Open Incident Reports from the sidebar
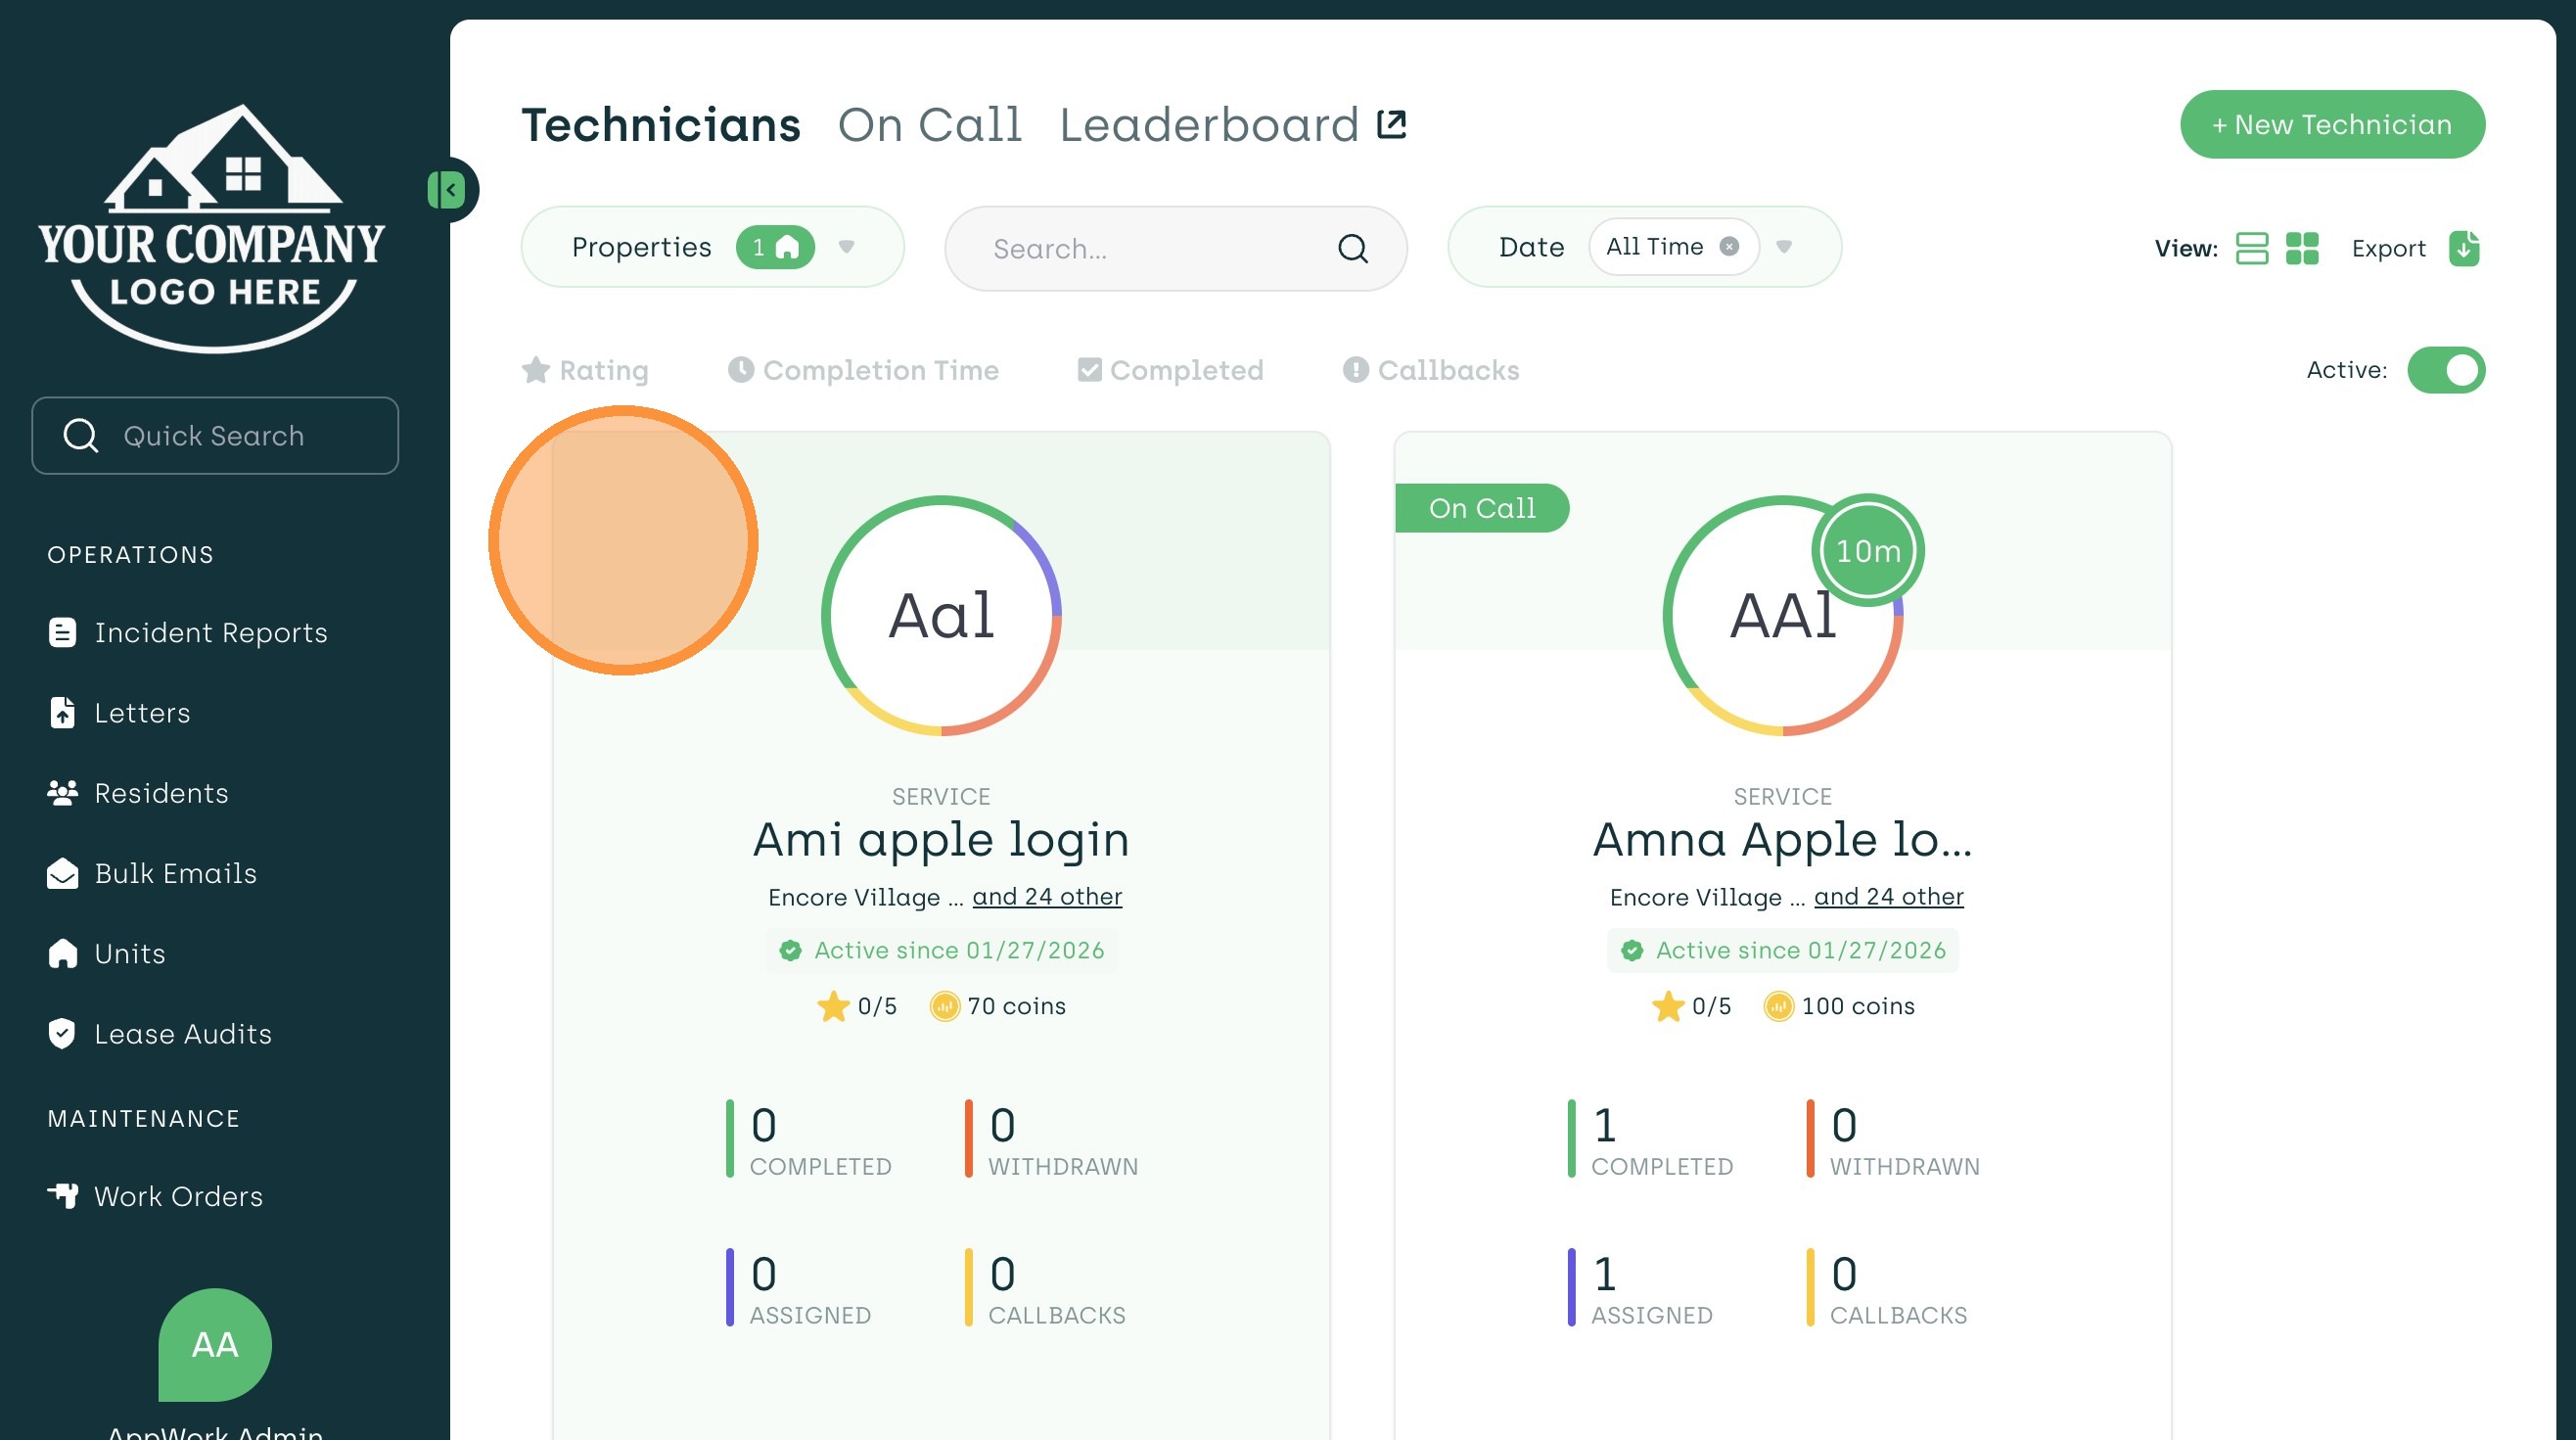The width and height of the screenshot is (2576, 1440). tap(210, 633)
